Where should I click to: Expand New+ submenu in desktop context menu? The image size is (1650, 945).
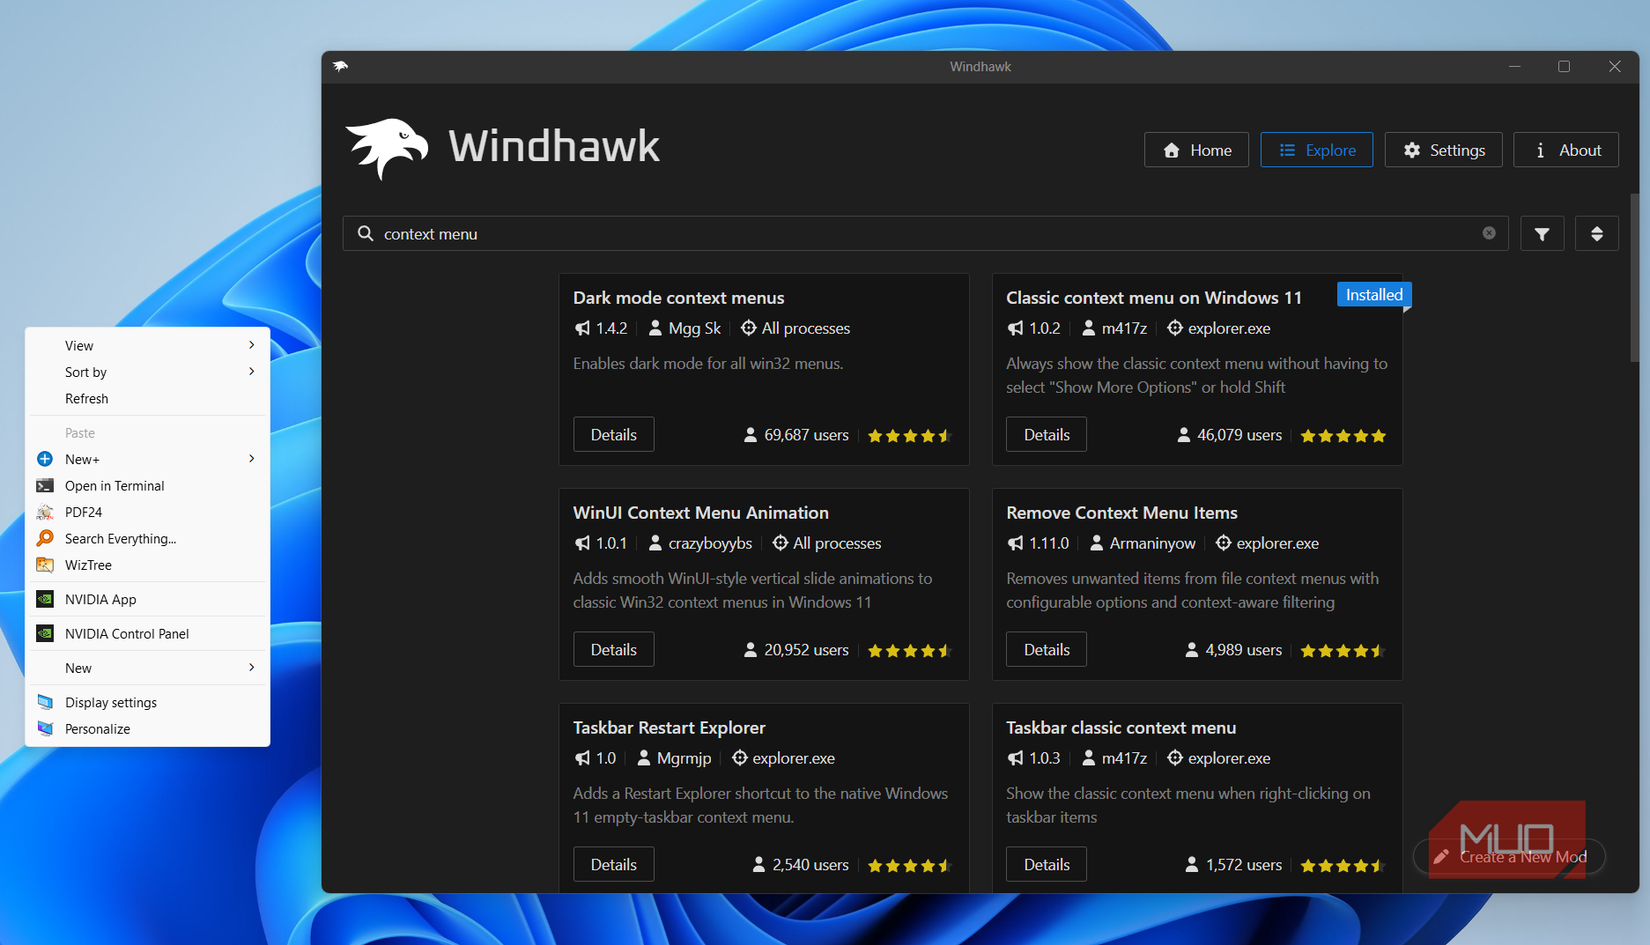click(147, 459)
